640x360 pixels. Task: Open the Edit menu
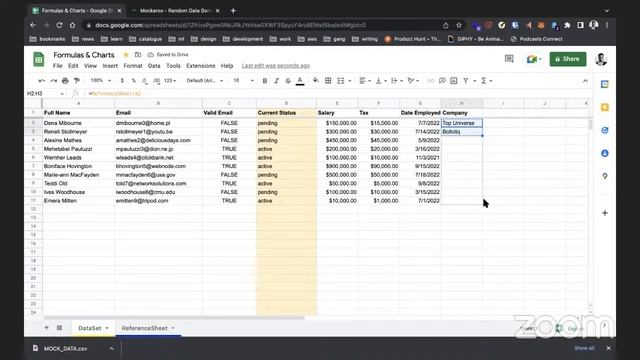click(x=73, y=66)
